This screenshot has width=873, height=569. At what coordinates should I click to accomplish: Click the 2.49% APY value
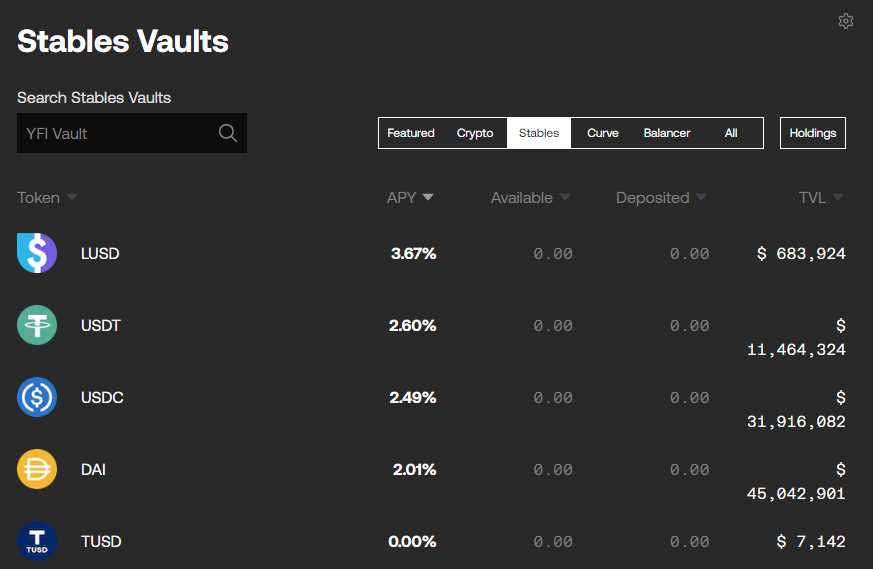point(412,397)
